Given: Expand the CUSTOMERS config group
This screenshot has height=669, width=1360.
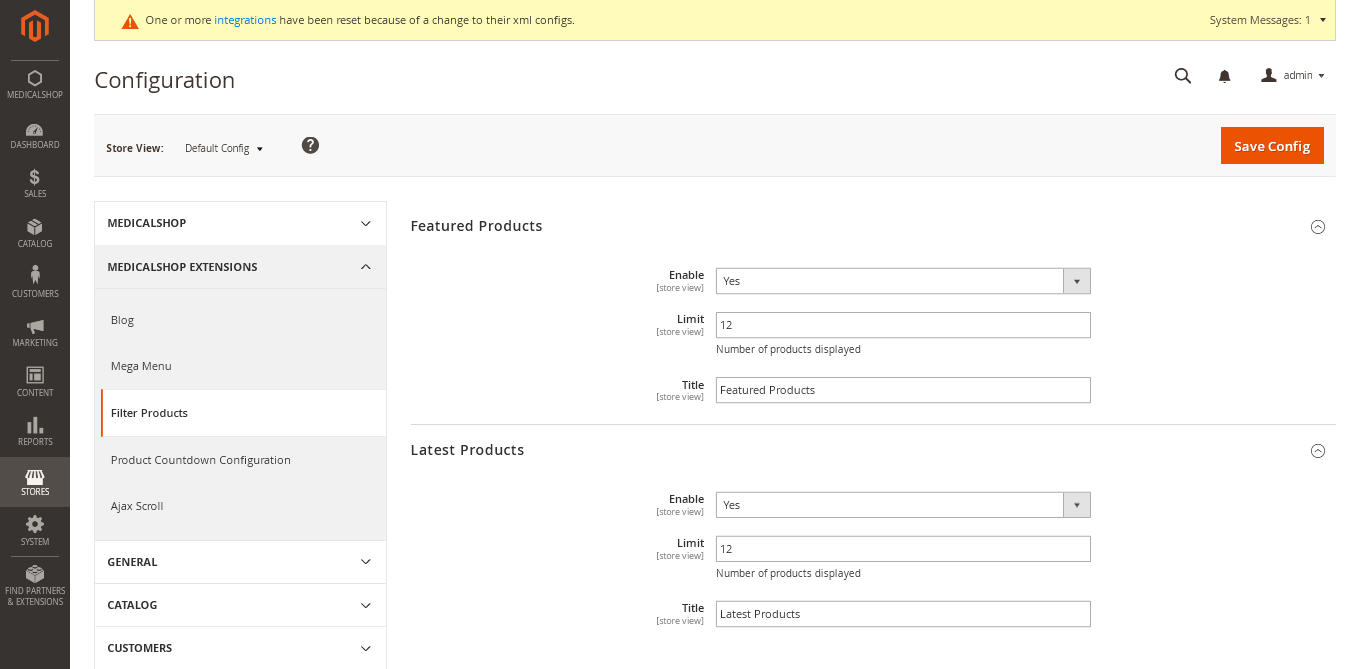Looking at the screenshot, I should tap(240, 648).
